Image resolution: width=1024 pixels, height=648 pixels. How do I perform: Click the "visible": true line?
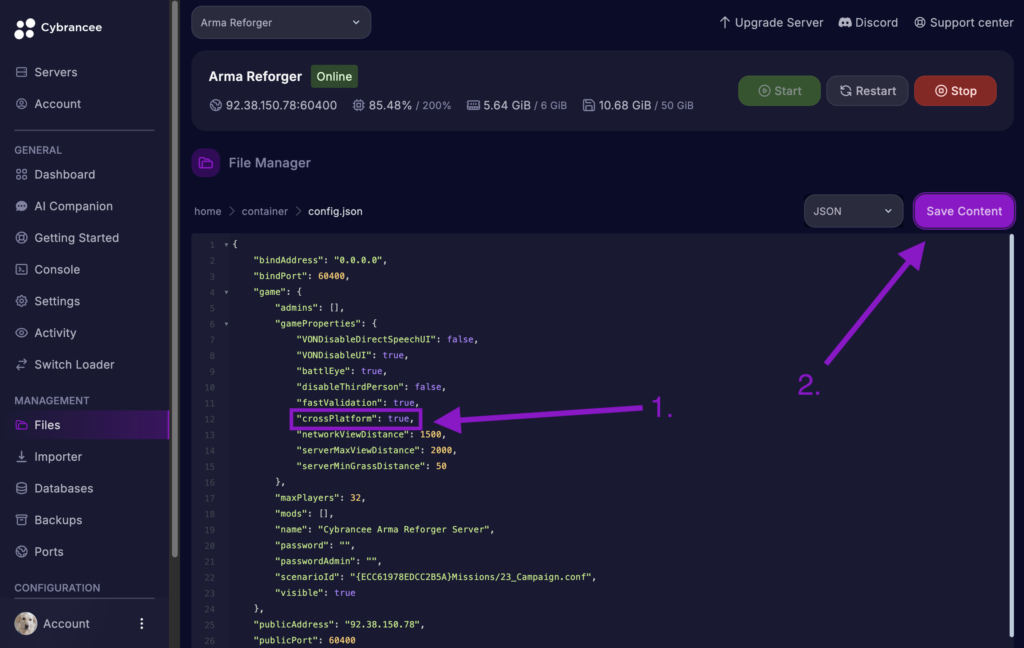(x=315, y=592)
